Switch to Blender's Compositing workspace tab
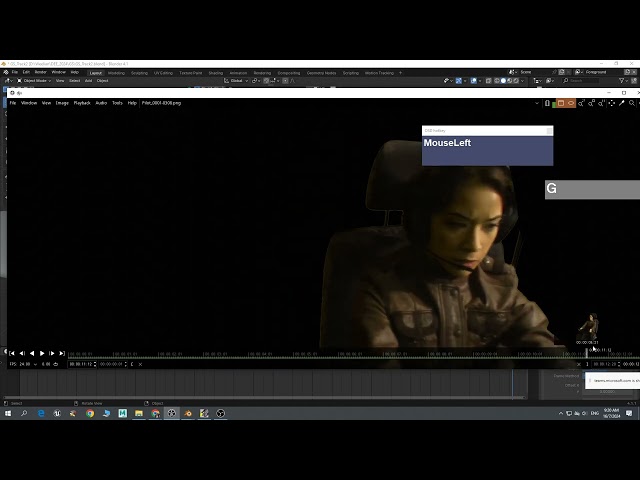640x480 pixels. pos(289,73)
